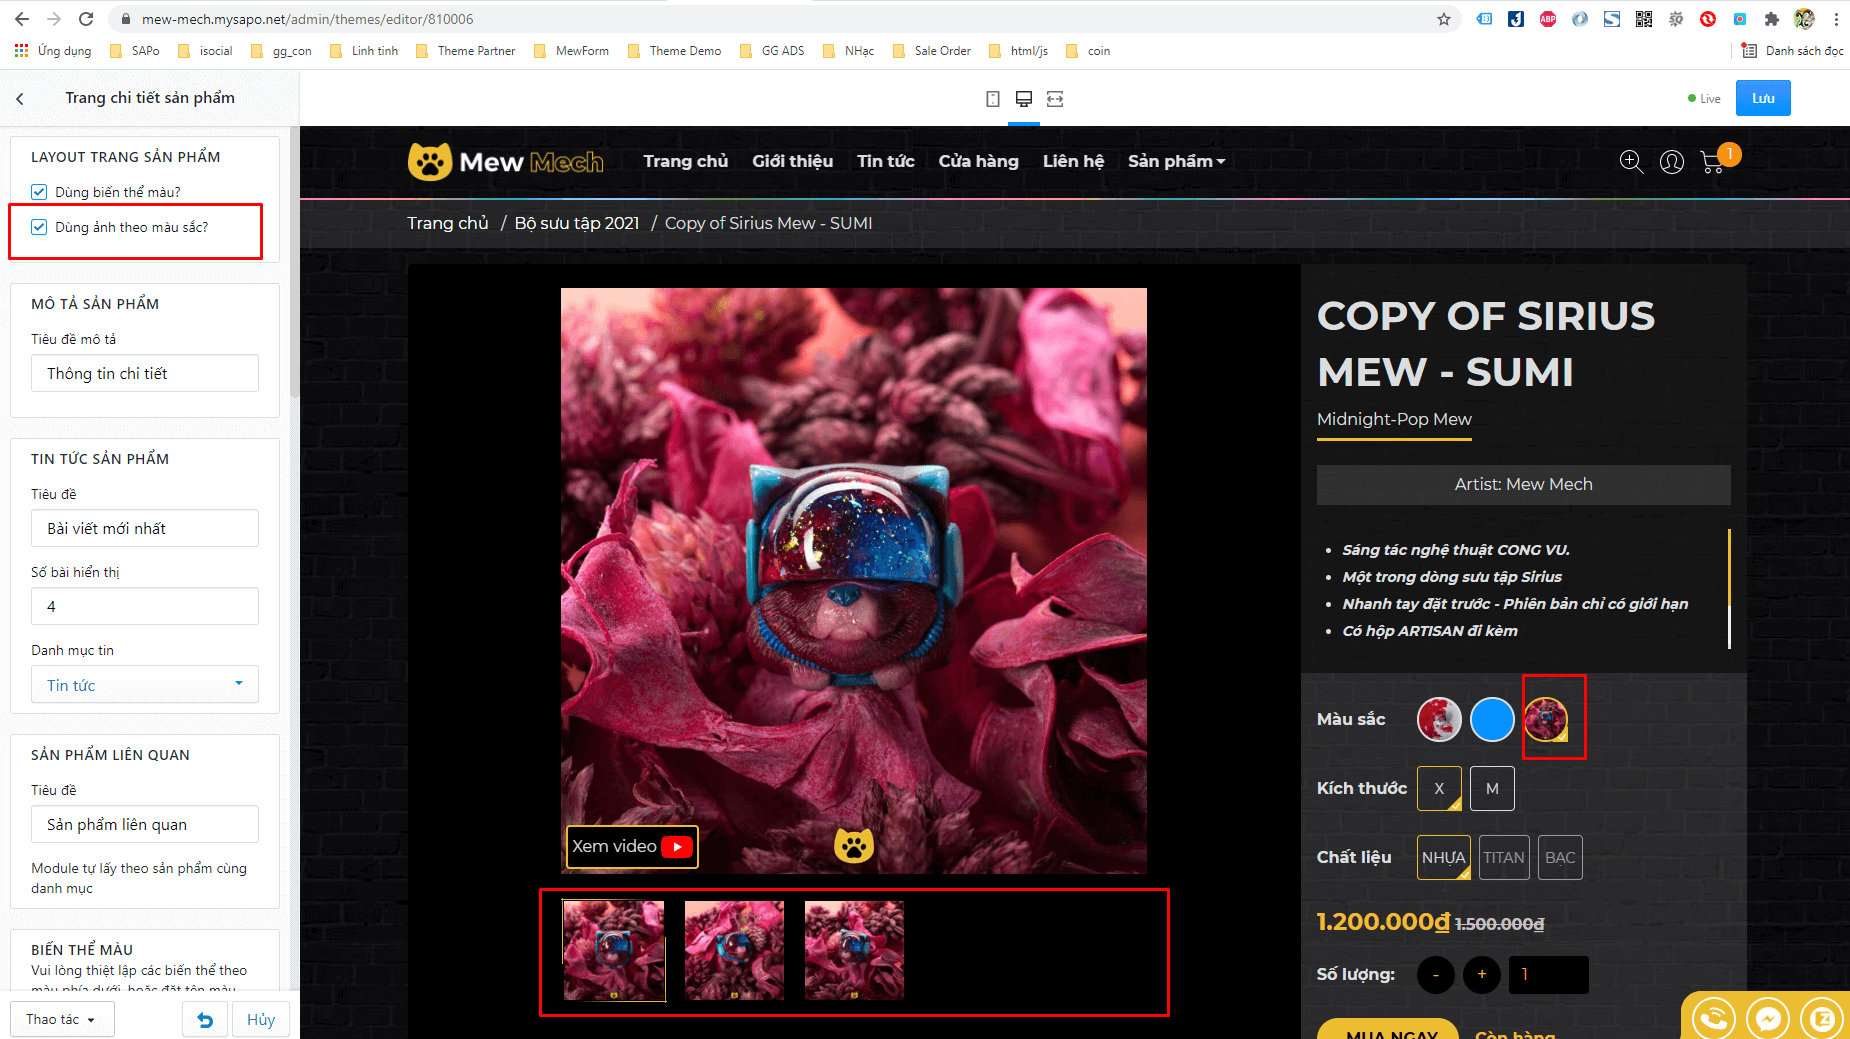This screenshot has height=1039, width=1850.
Task: Select NHỰA material option
Action: (1443, 857)
